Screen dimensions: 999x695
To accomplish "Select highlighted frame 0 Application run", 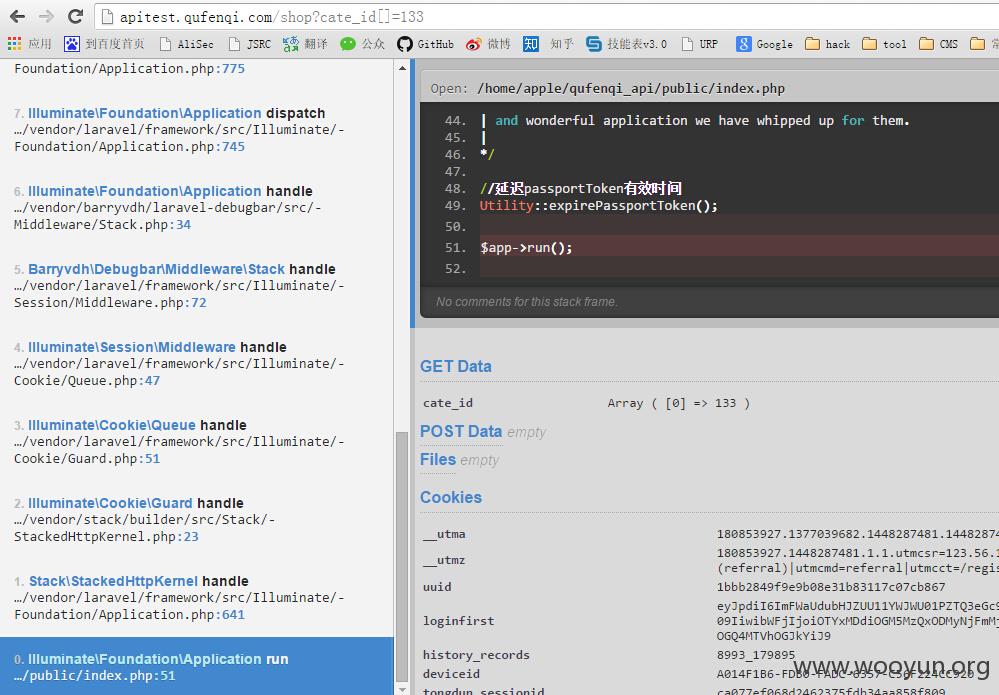I will 197,666.
